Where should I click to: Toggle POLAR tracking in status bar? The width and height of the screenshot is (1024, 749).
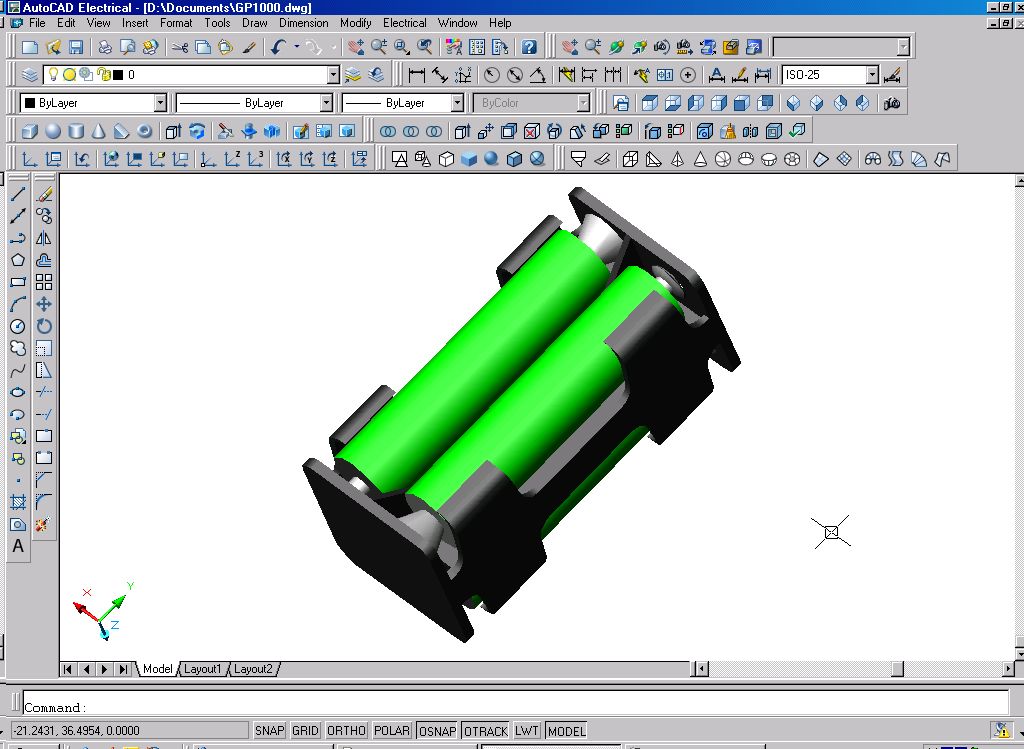pos(392,731)
